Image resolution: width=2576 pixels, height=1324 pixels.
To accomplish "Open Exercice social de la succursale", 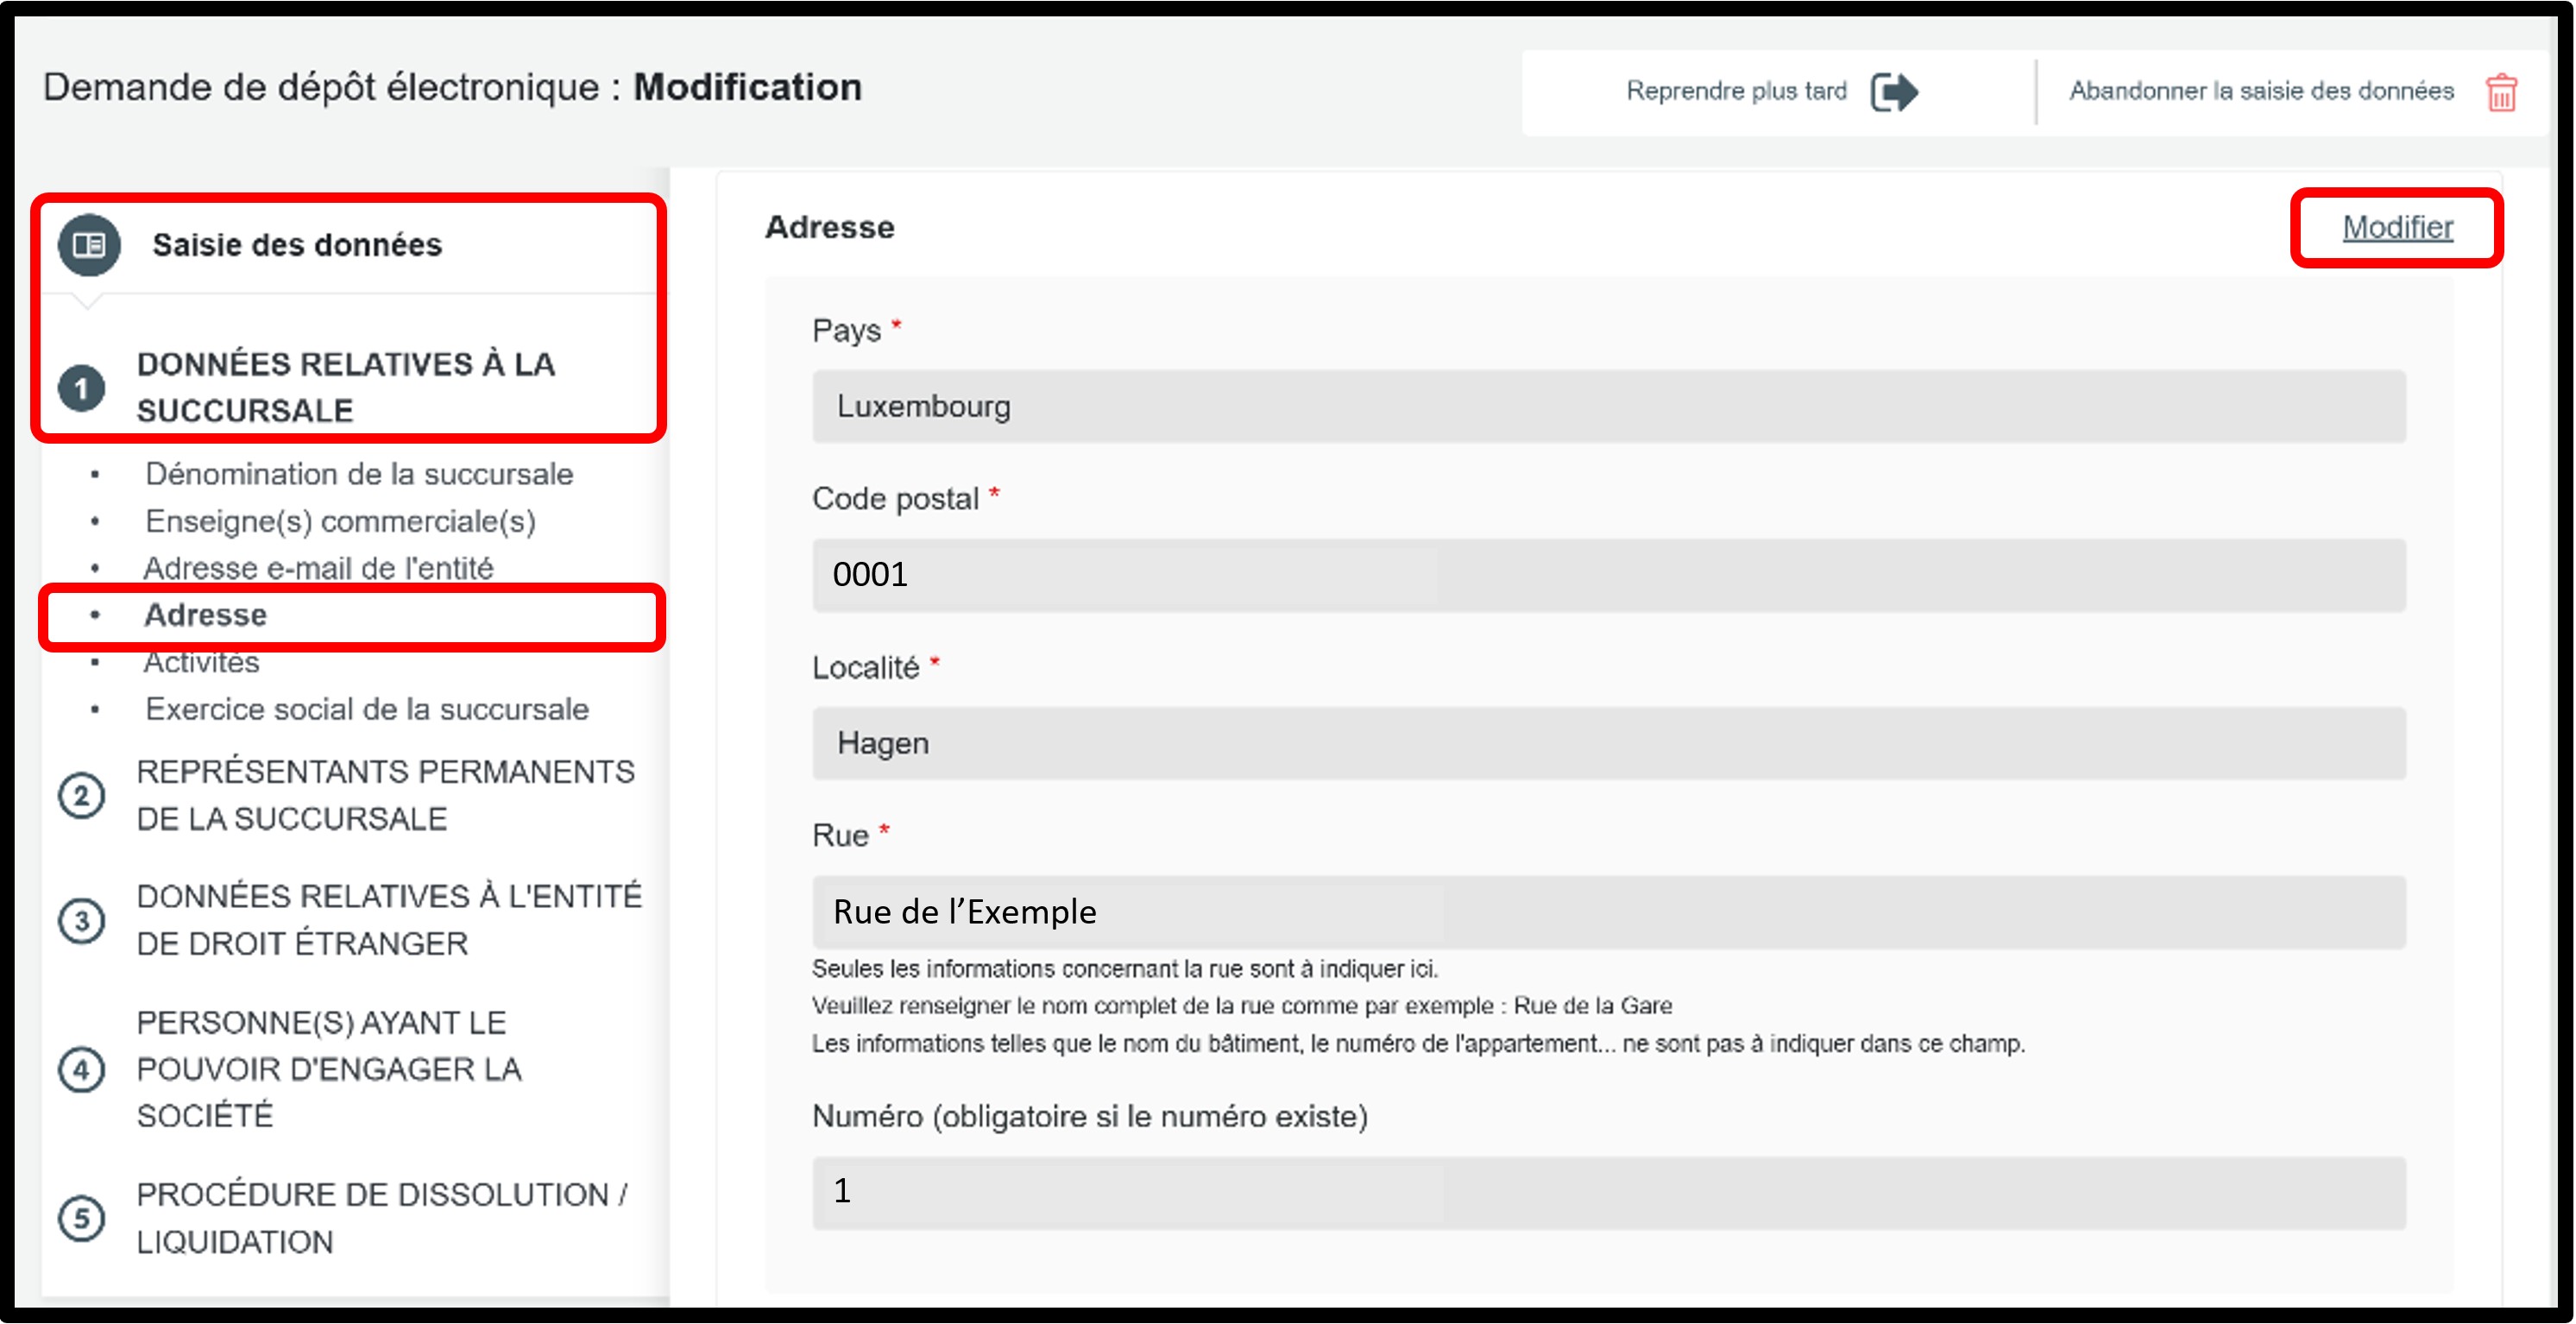I will point(367,709).
